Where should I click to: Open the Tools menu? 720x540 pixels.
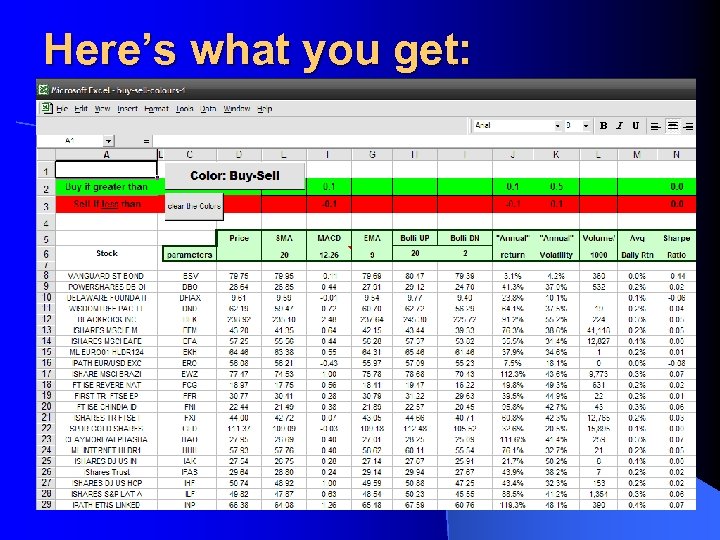coord(184,109)
